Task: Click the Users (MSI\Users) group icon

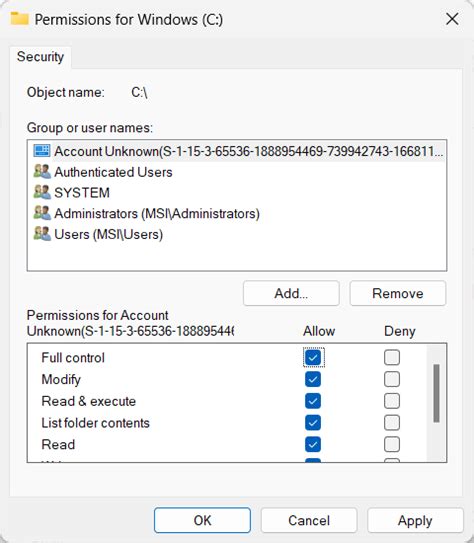Action: (42, 234)
